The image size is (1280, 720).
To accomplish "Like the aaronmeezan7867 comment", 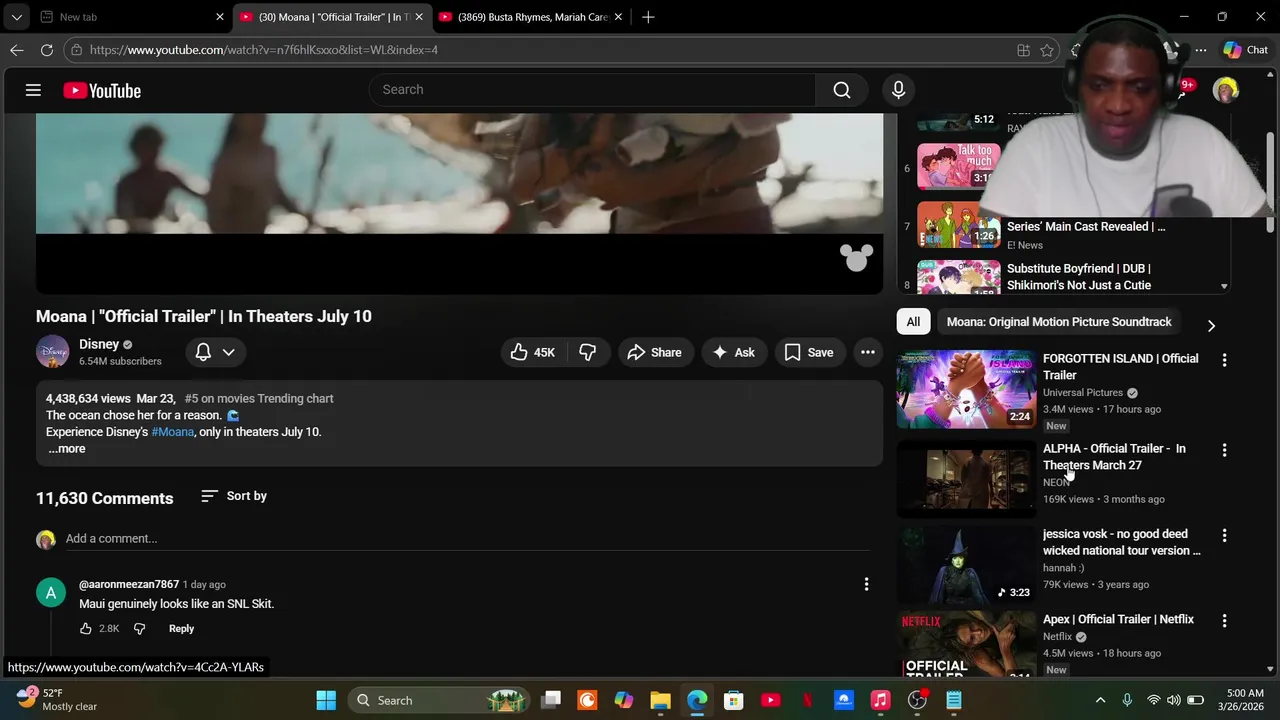I will point(86,628).
